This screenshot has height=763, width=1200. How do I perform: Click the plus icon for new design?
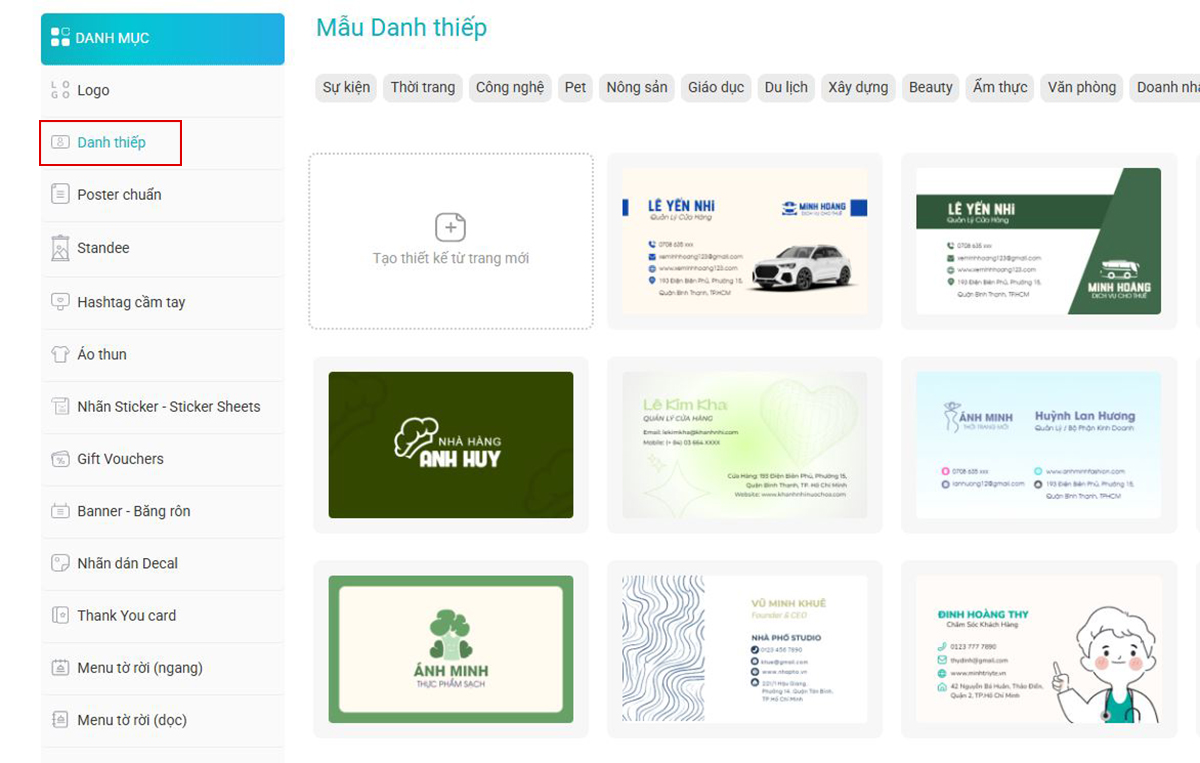pos(450,227)
